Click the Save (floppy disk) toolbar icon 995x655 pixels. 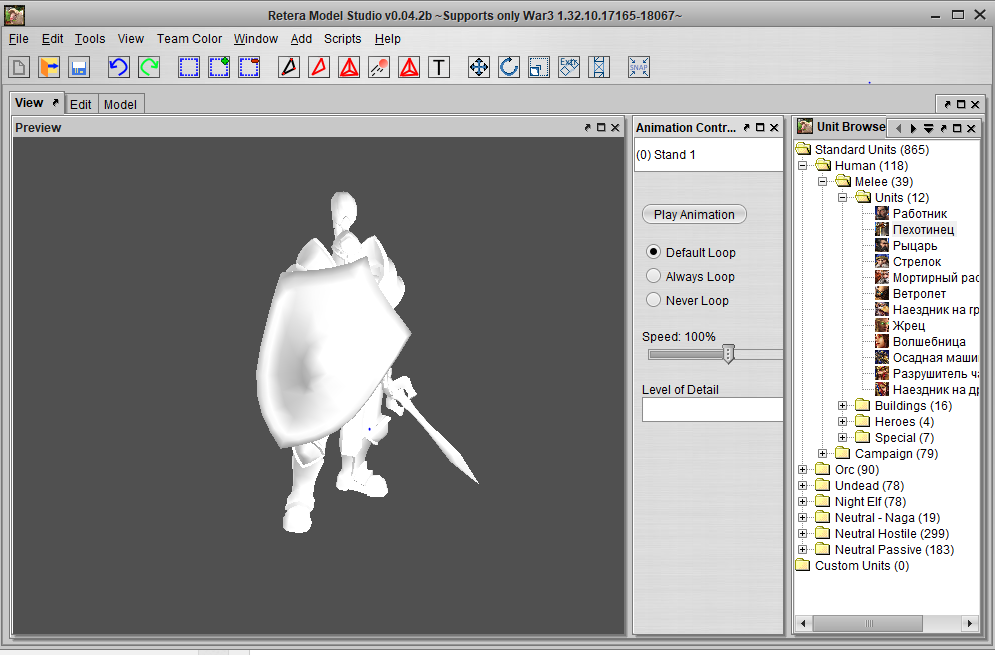(x=79, y=67)
